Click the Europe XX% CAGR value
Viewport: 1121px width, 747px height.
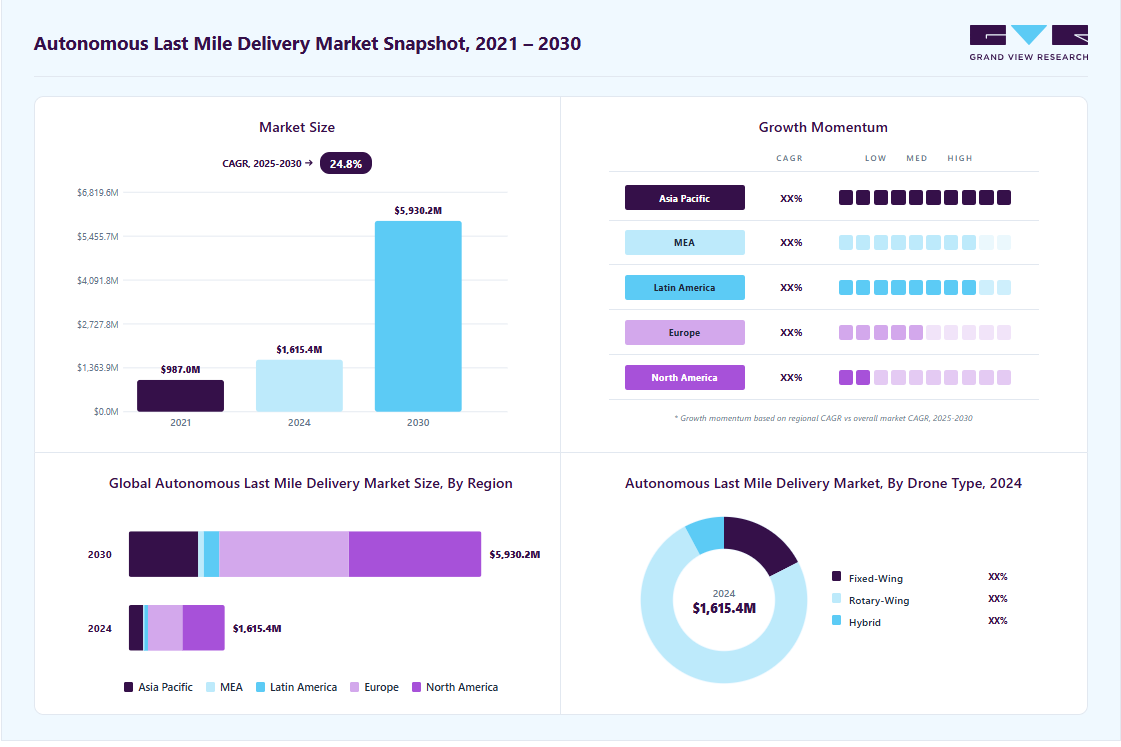[791, 333]
